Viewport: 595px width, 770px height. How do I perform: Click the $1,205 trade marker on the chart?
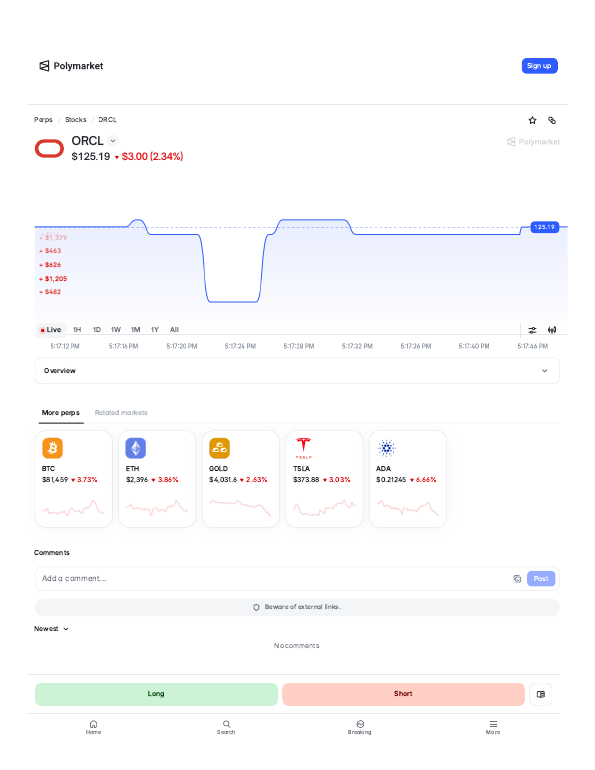coord(54,279)
